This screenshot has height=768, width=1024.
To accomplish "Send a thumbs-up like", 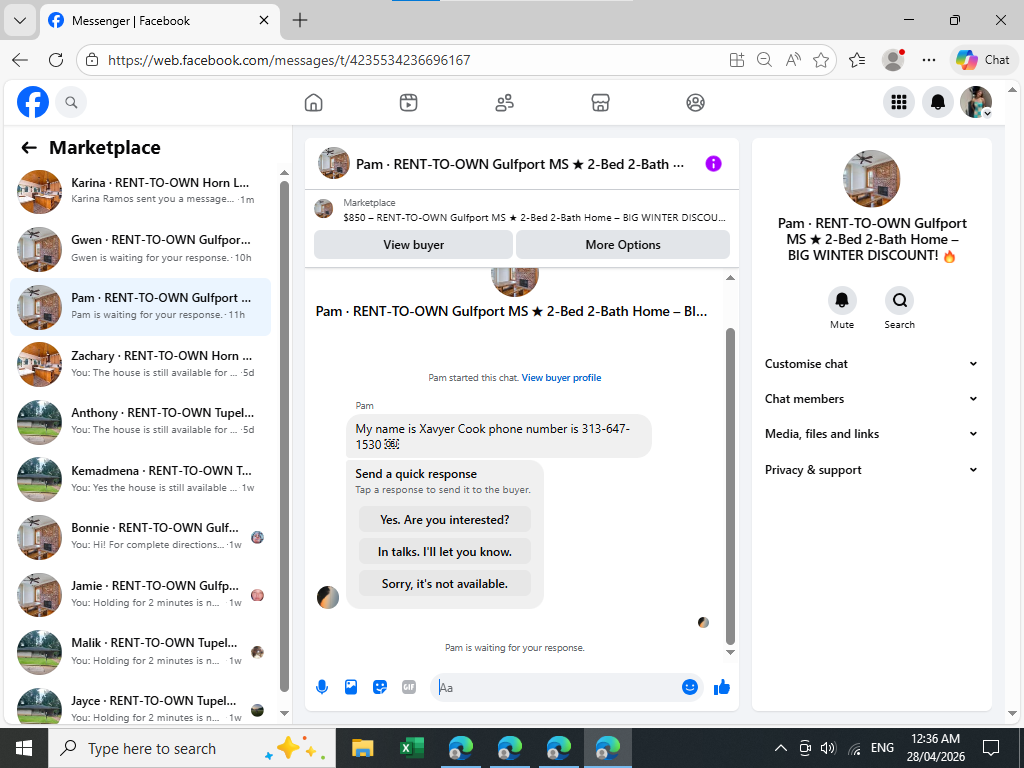I will click(722, 687).
